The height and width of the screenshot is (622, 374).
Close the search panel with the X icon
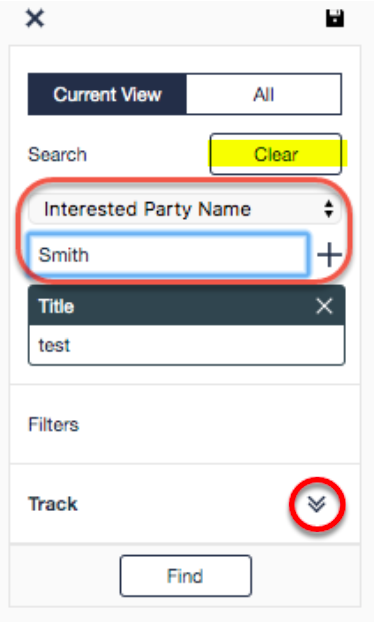click(35, 18)
